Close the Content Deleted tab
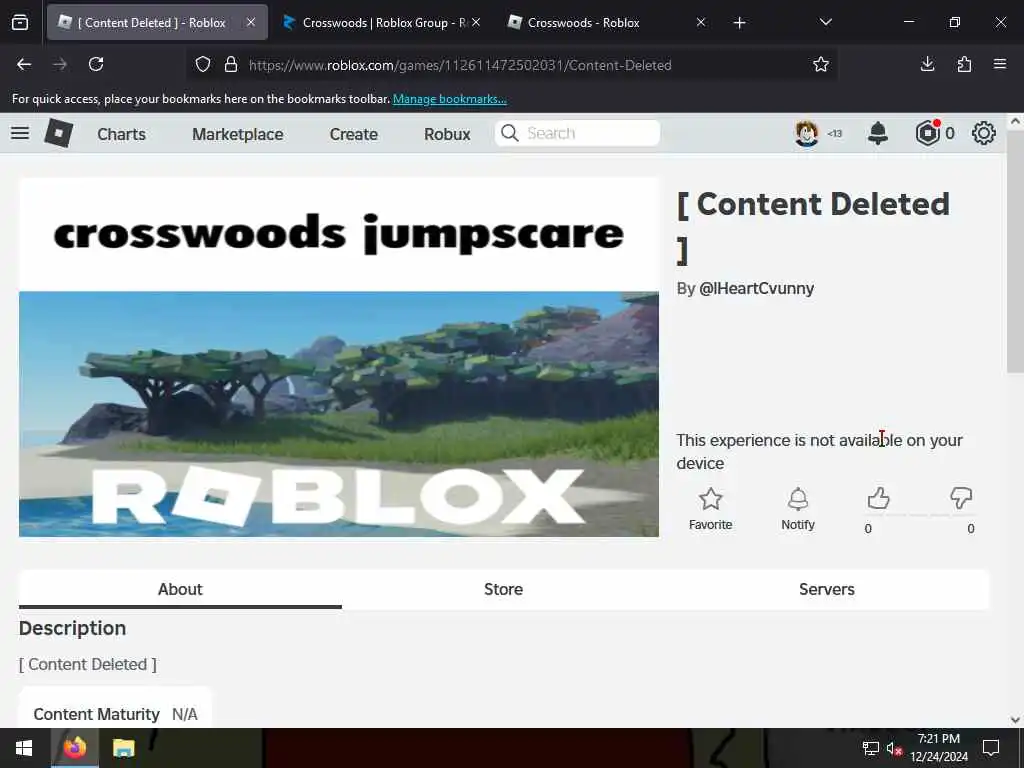 pyautogui.click(x=251, y=22)
